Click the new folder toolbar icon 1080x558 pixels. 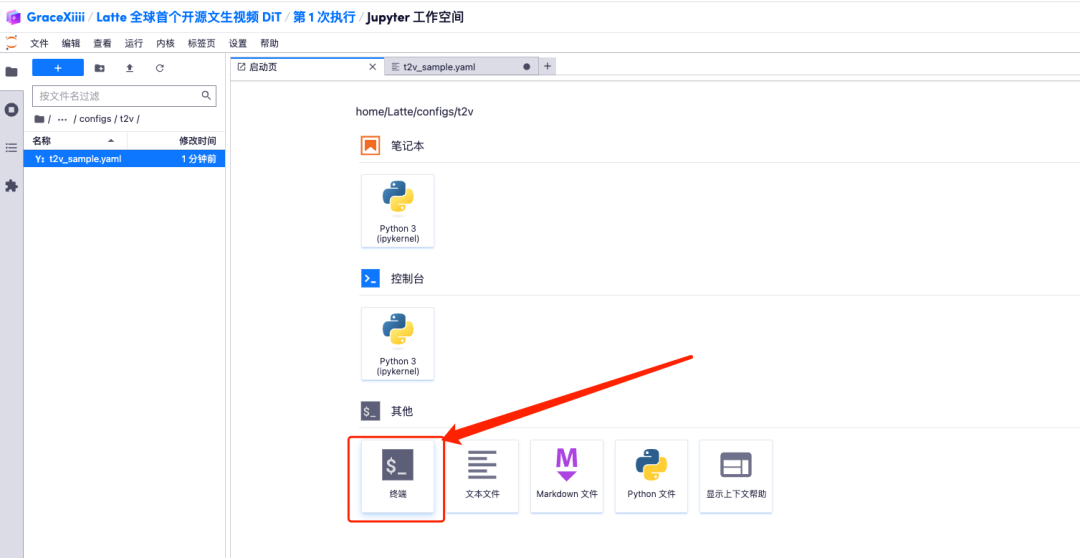tap(99, 68)
